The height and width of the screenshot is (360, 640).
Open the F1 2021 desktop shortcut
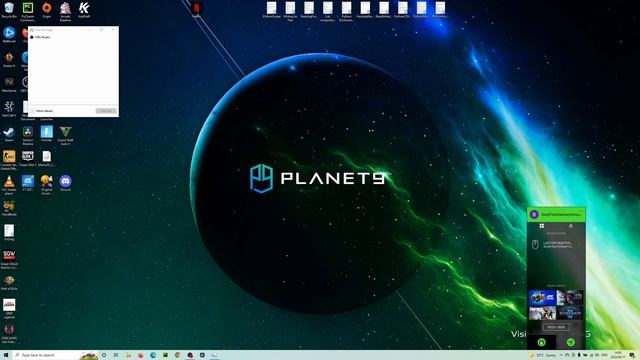[x=28, y=183]
